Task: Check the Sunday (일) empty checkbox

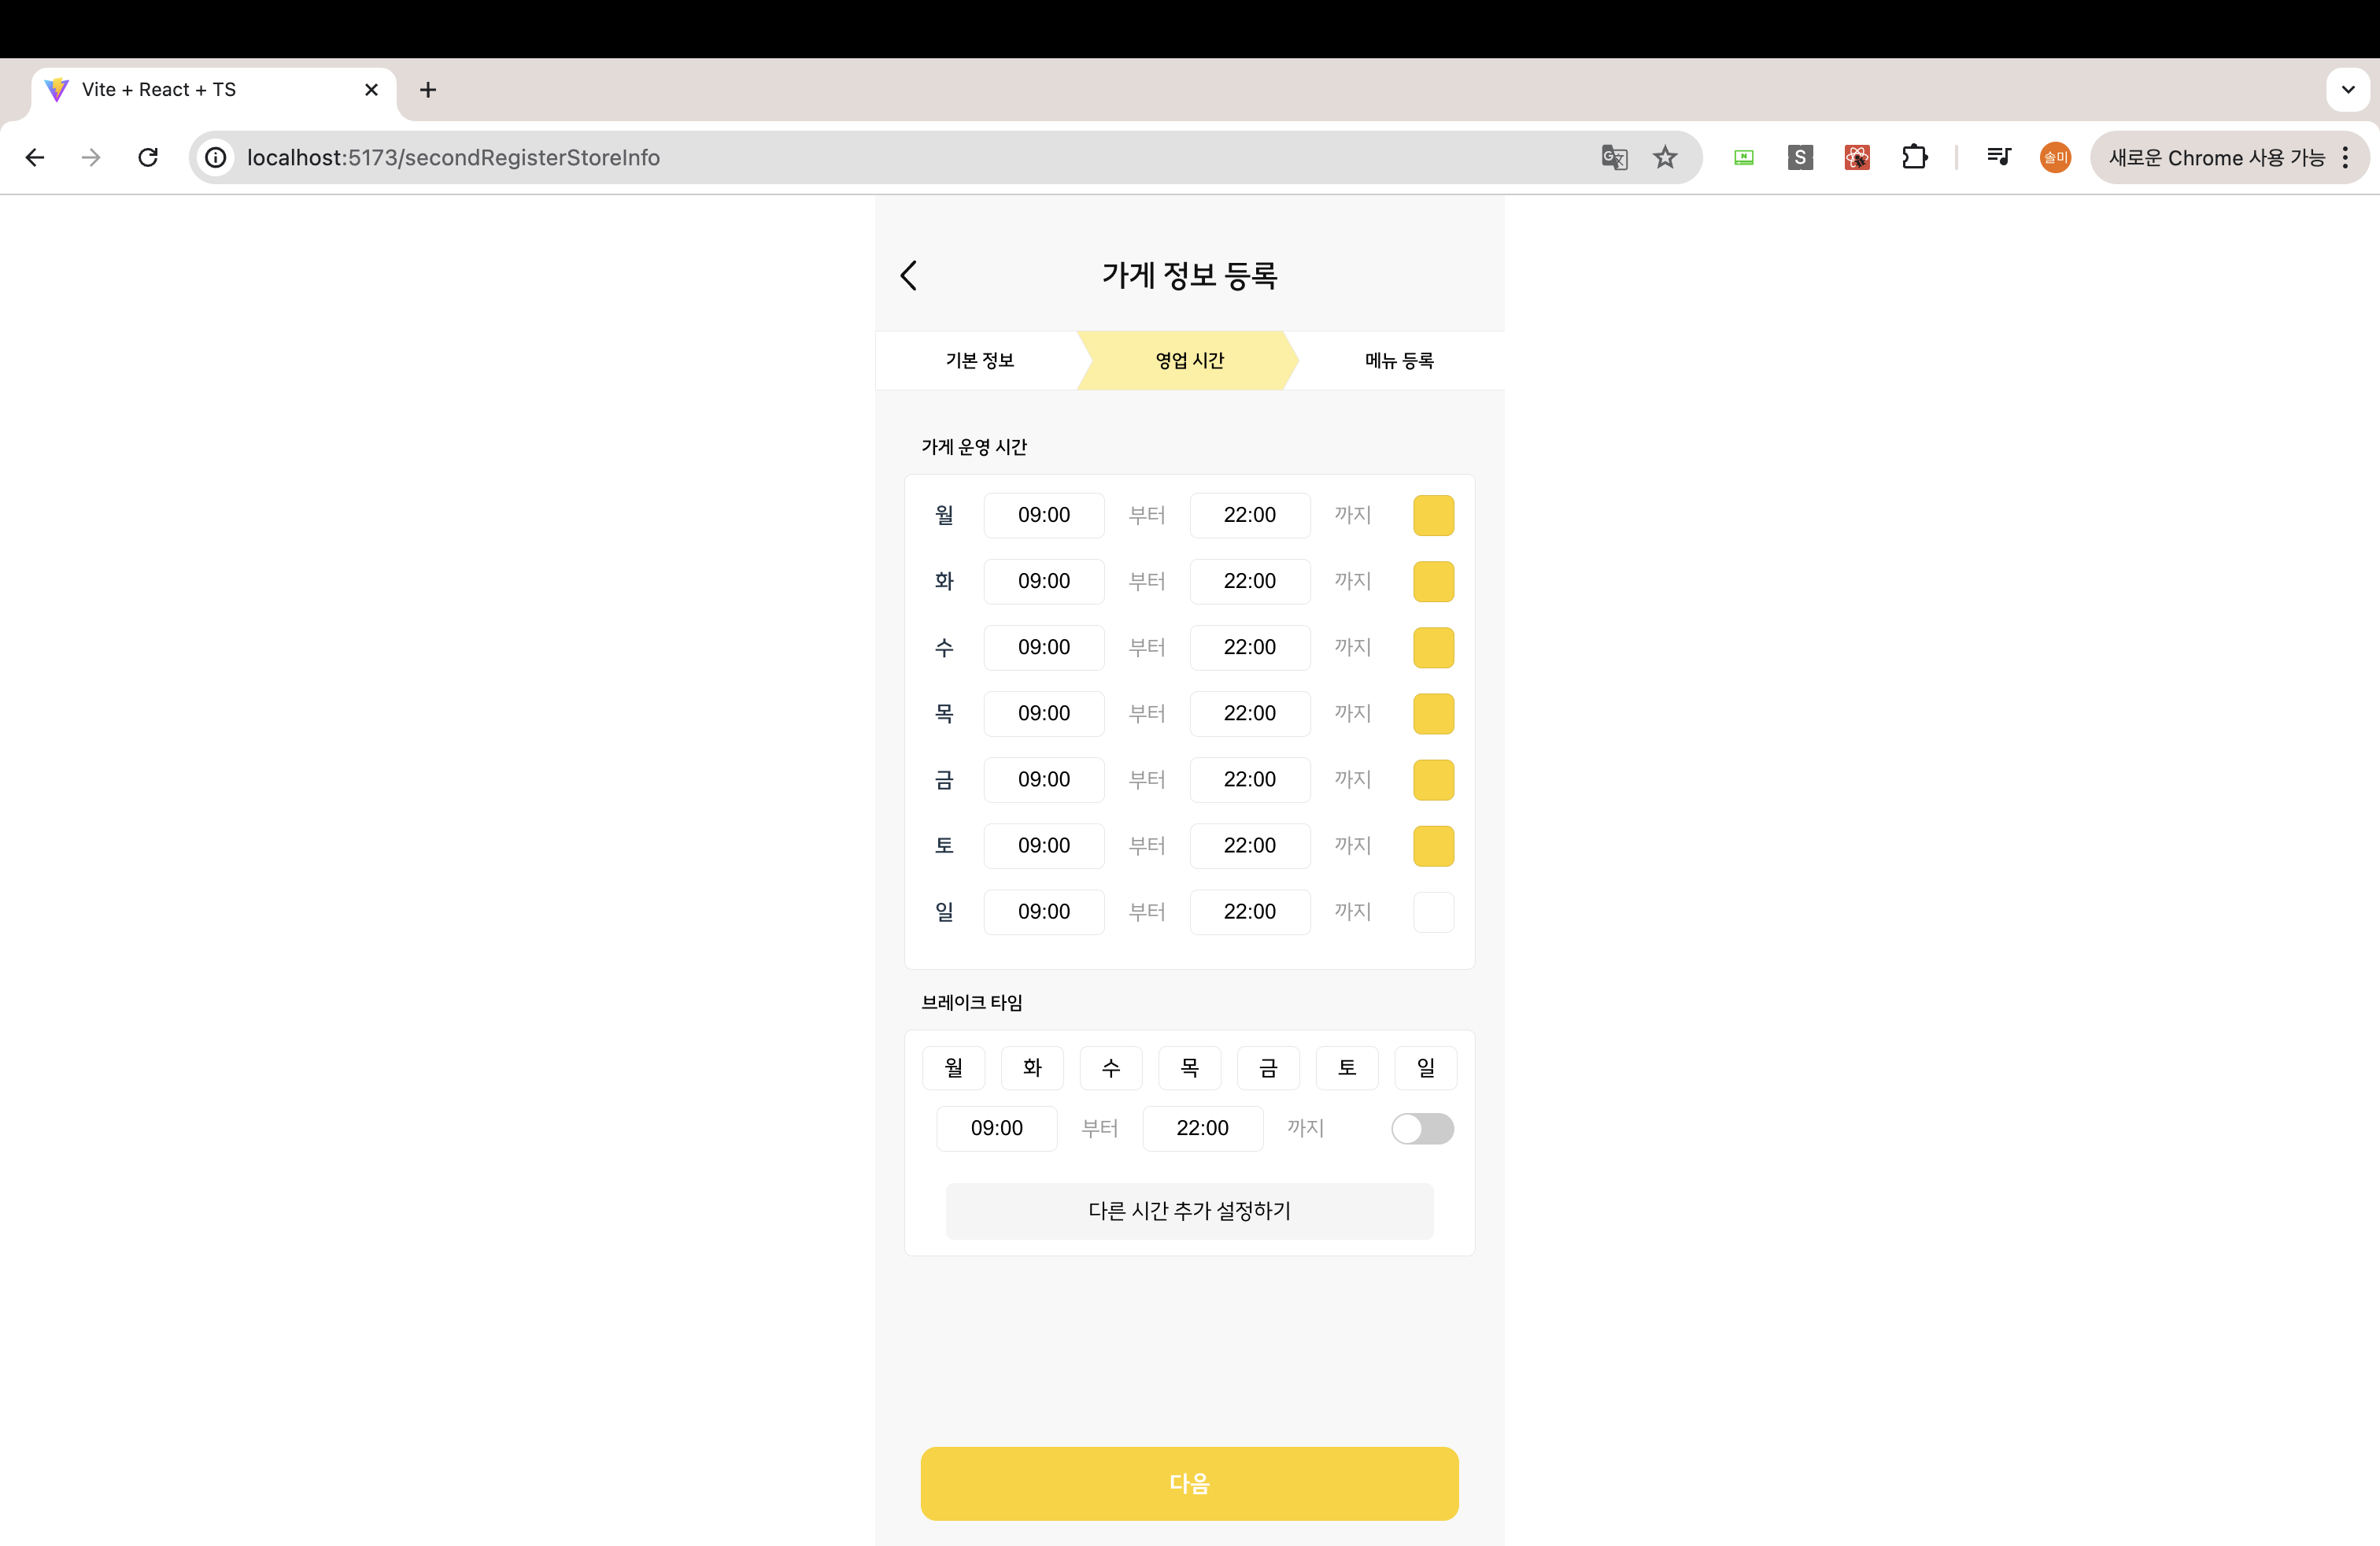Action: pos(1433,911)
